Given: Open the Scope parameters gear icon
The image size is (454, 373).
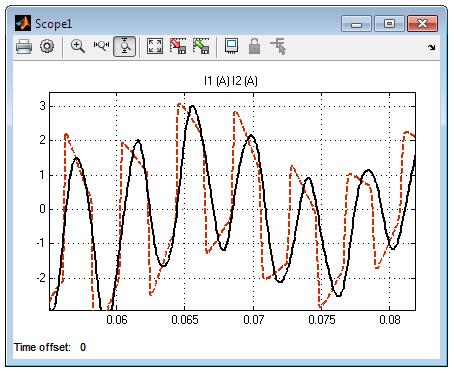Looking at the screenshot, I should coord(47,46).
